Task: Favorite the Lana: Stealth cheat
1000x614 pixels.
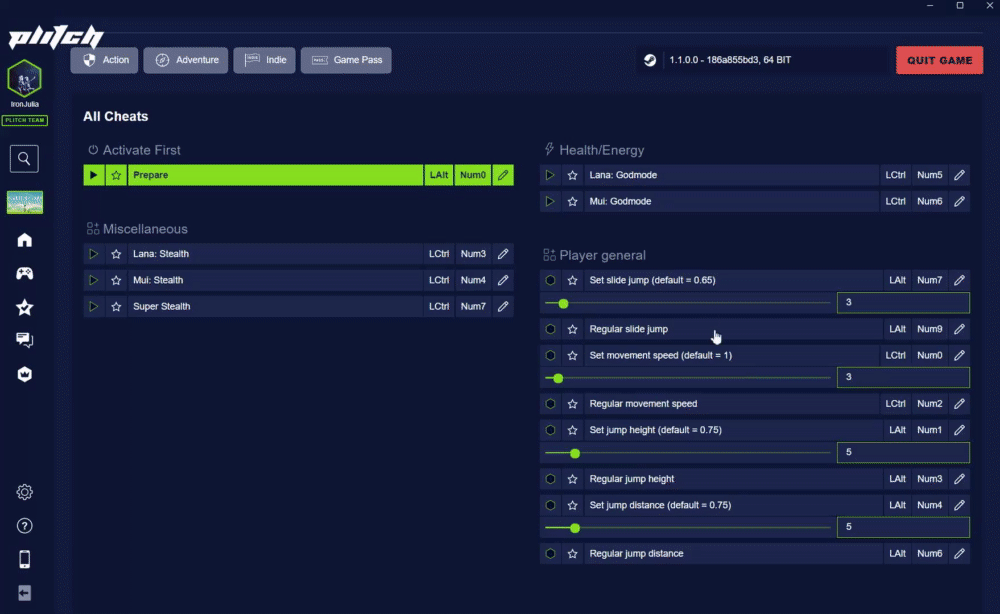Action: tap(116, 254)
